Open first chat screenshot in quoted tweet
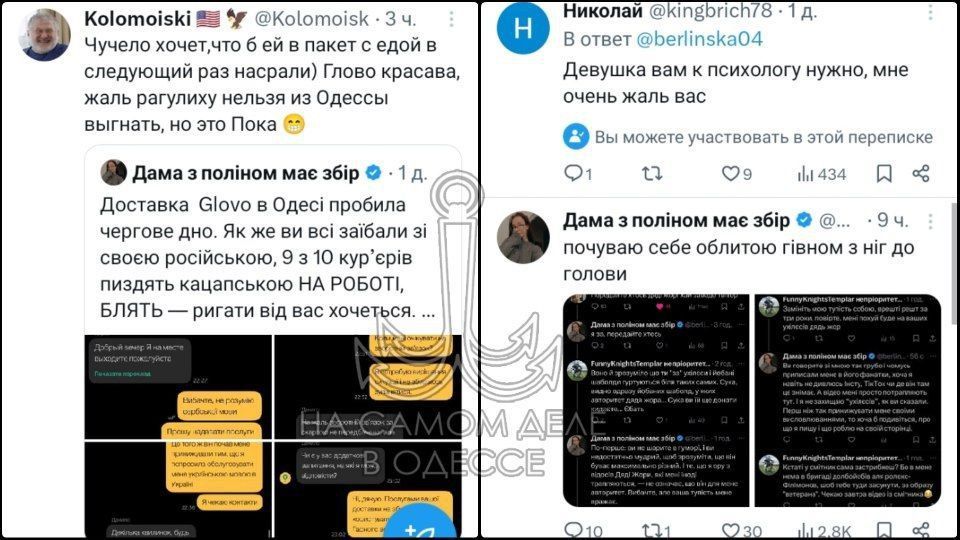Screen dimensions: 960x540 pyautogui.click(x=178, y=387)
